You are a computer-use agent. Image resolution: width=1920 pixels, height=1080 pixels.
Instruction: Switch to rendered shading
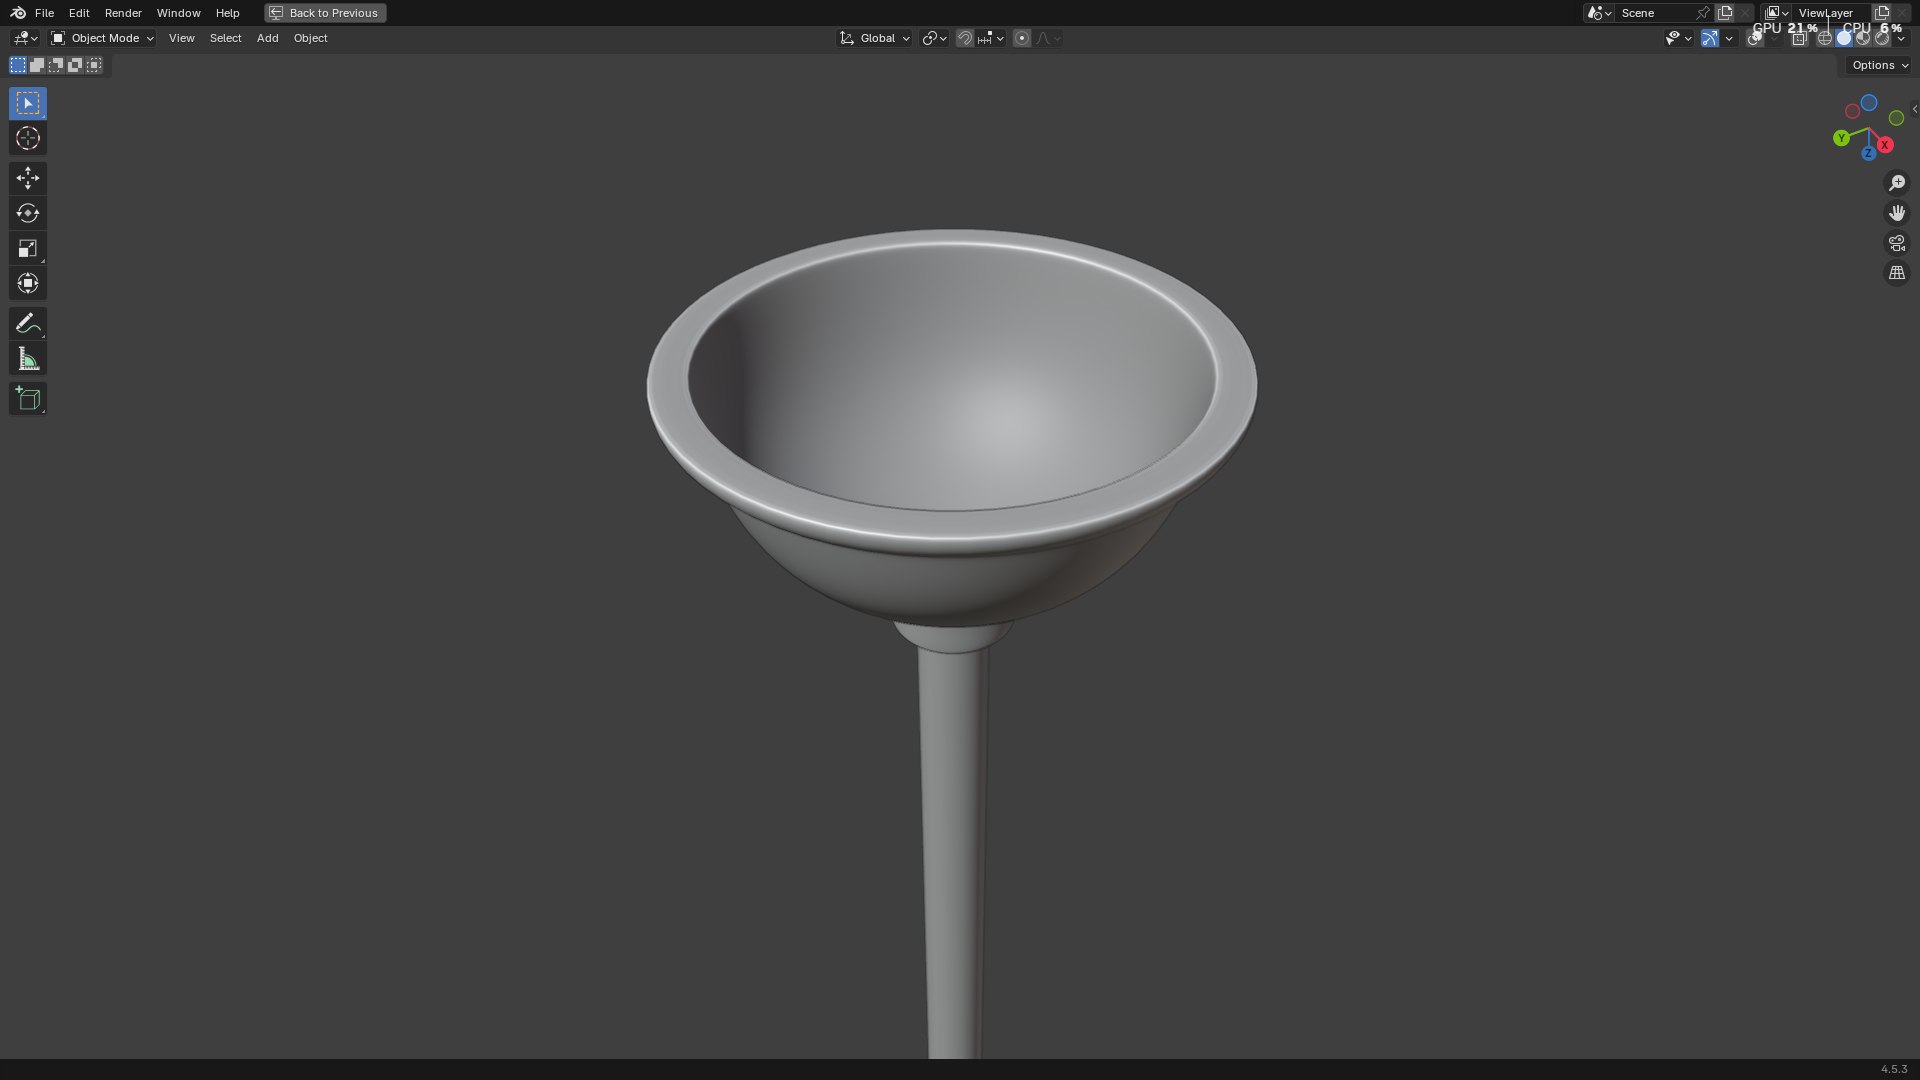coord(1882,38)
